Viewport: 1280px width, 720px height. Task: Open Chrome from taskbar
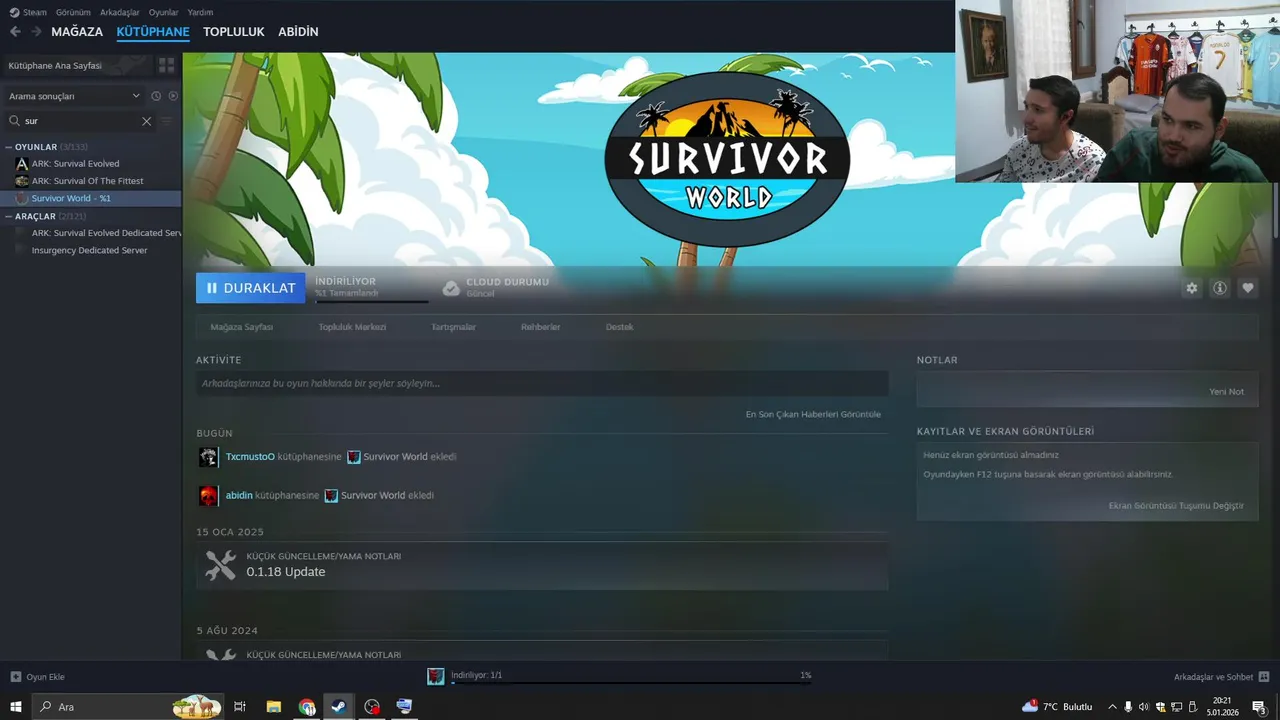coord(306,707)
